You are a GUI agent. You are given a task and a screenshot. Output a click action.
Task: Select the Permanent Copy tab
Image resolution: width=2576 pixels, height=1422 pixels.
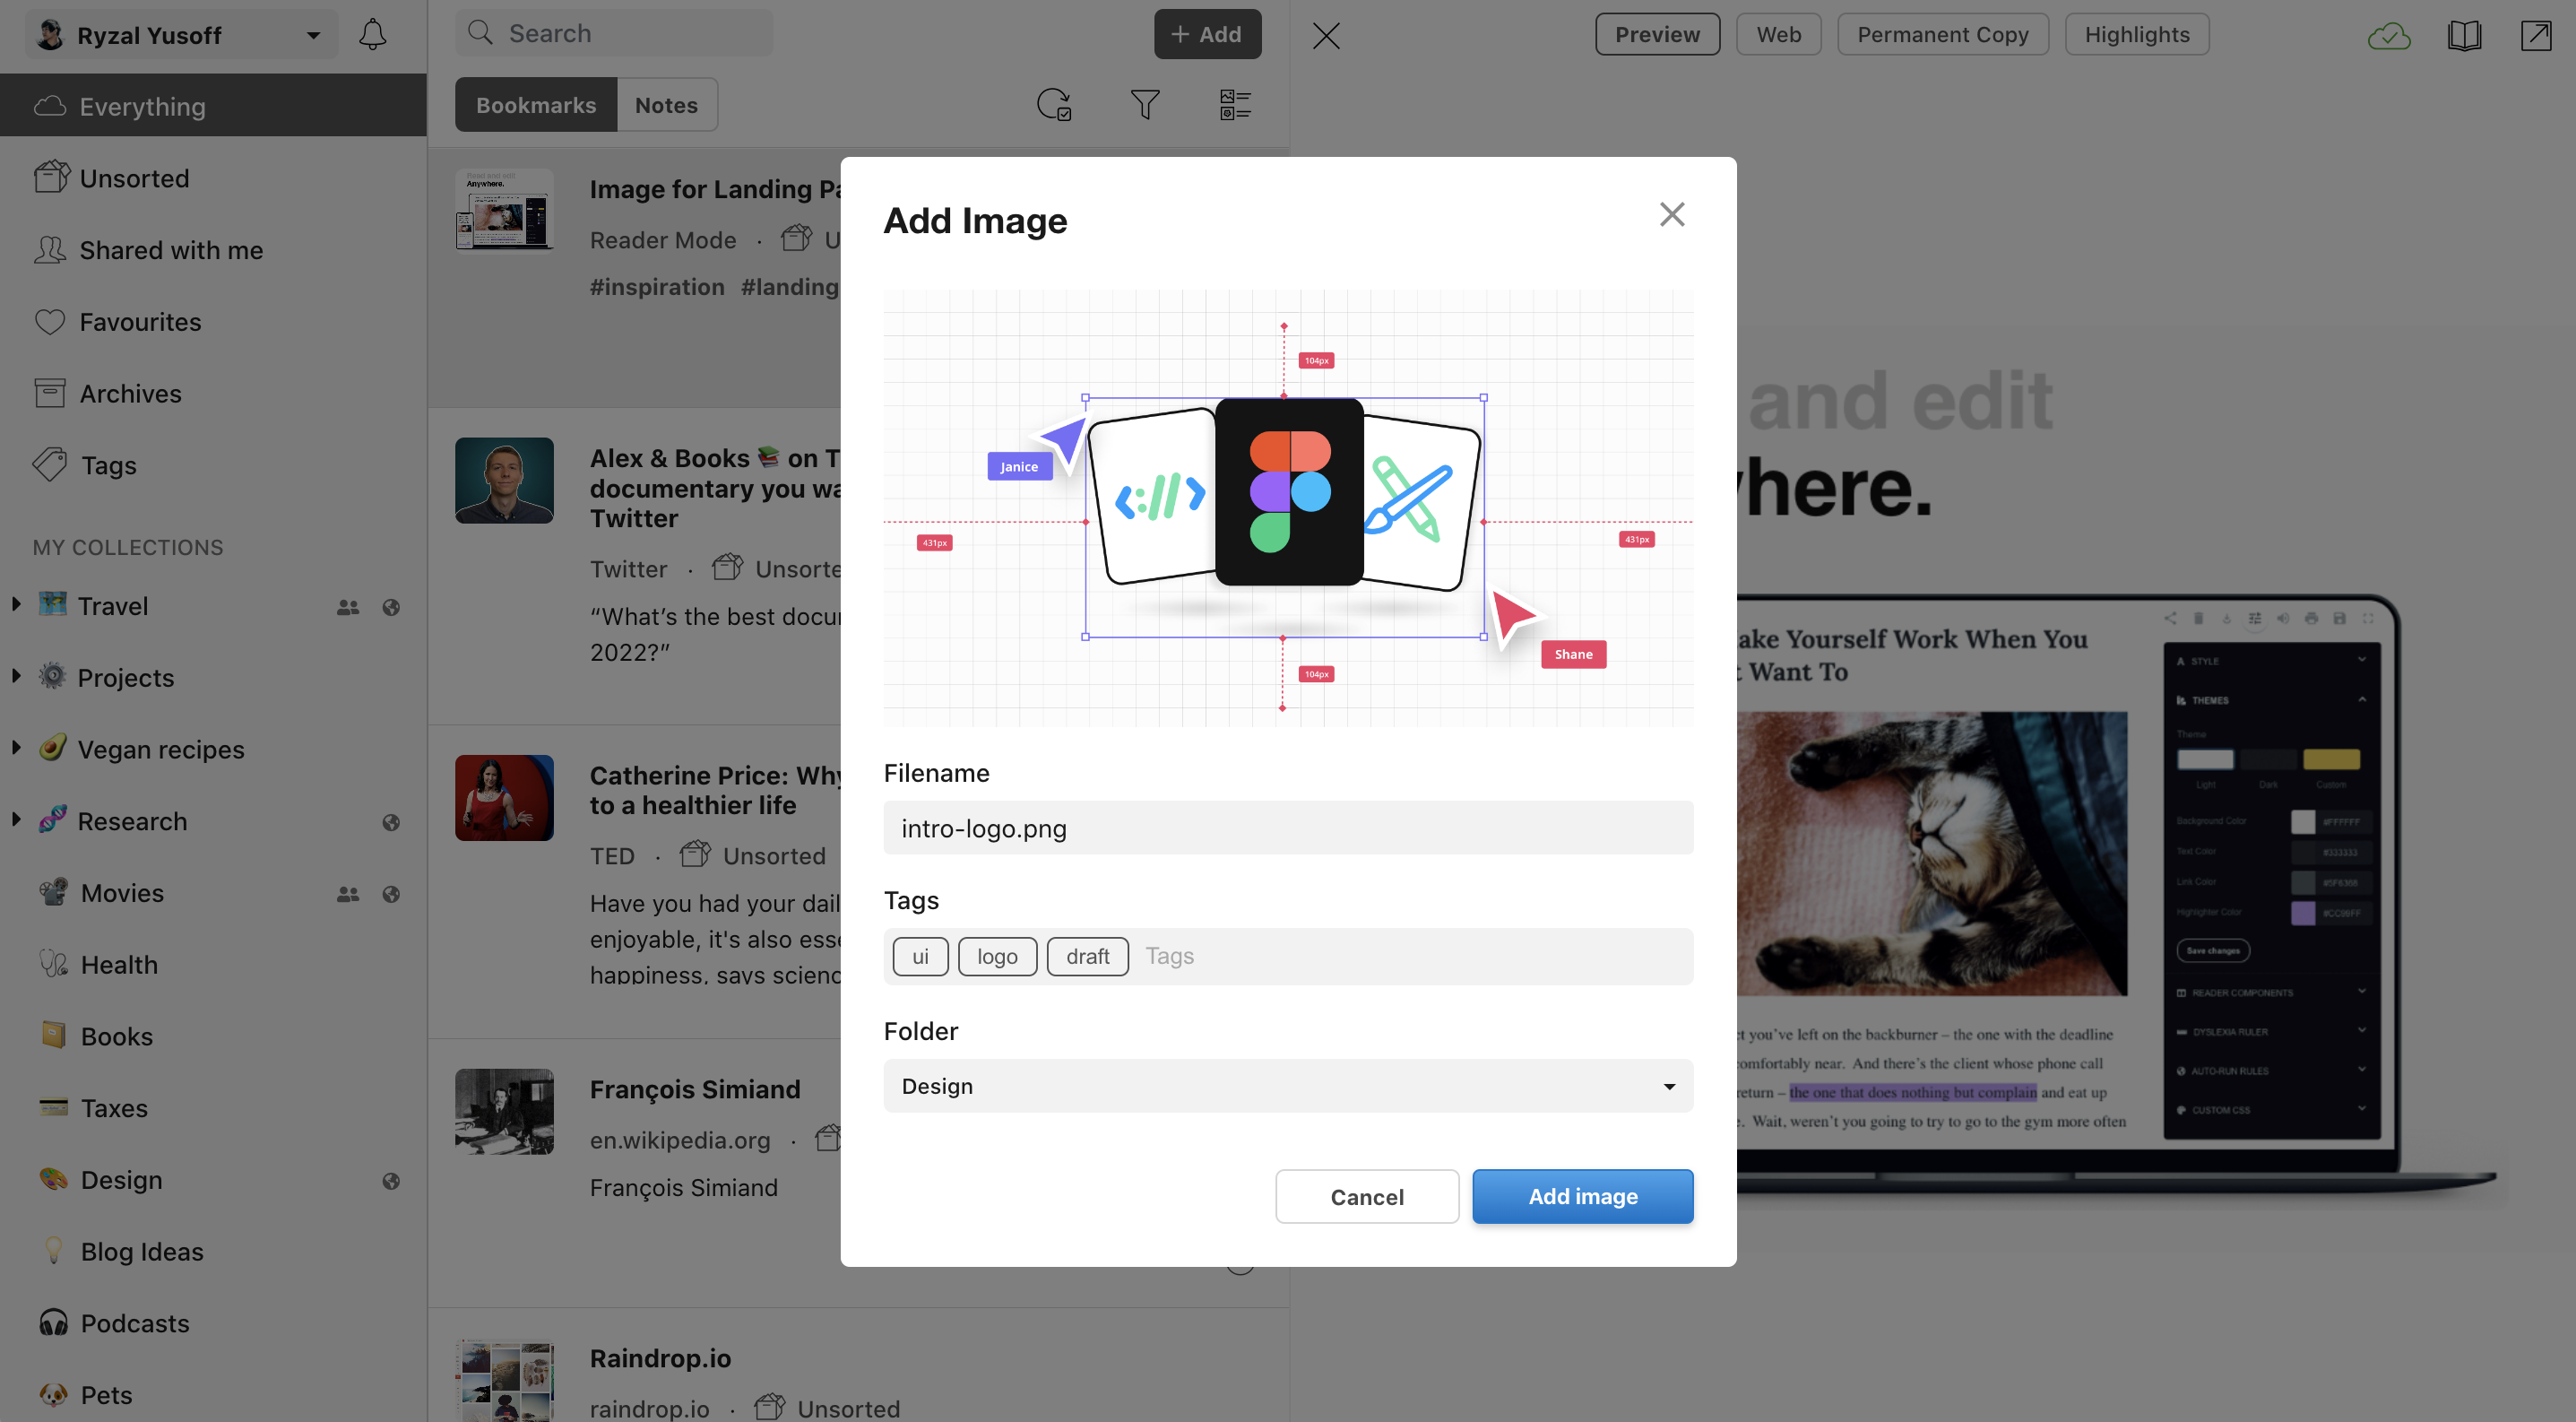[x=1942, y=35]
